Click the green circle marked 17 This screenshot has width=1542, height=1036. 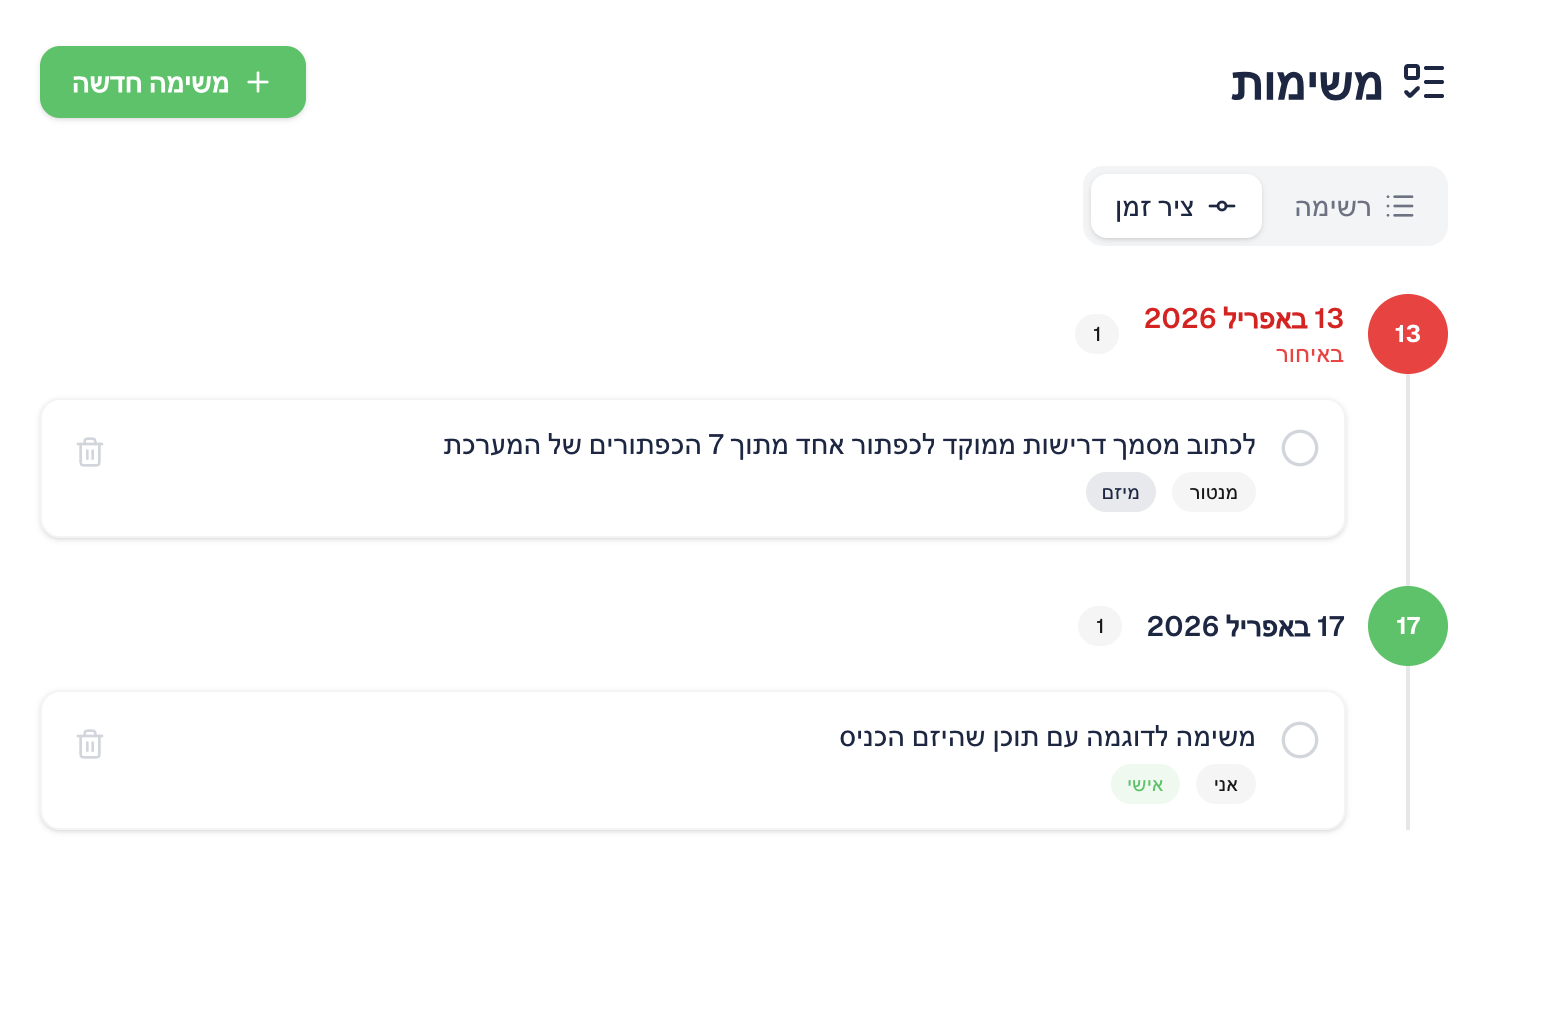click(1407, 626)
